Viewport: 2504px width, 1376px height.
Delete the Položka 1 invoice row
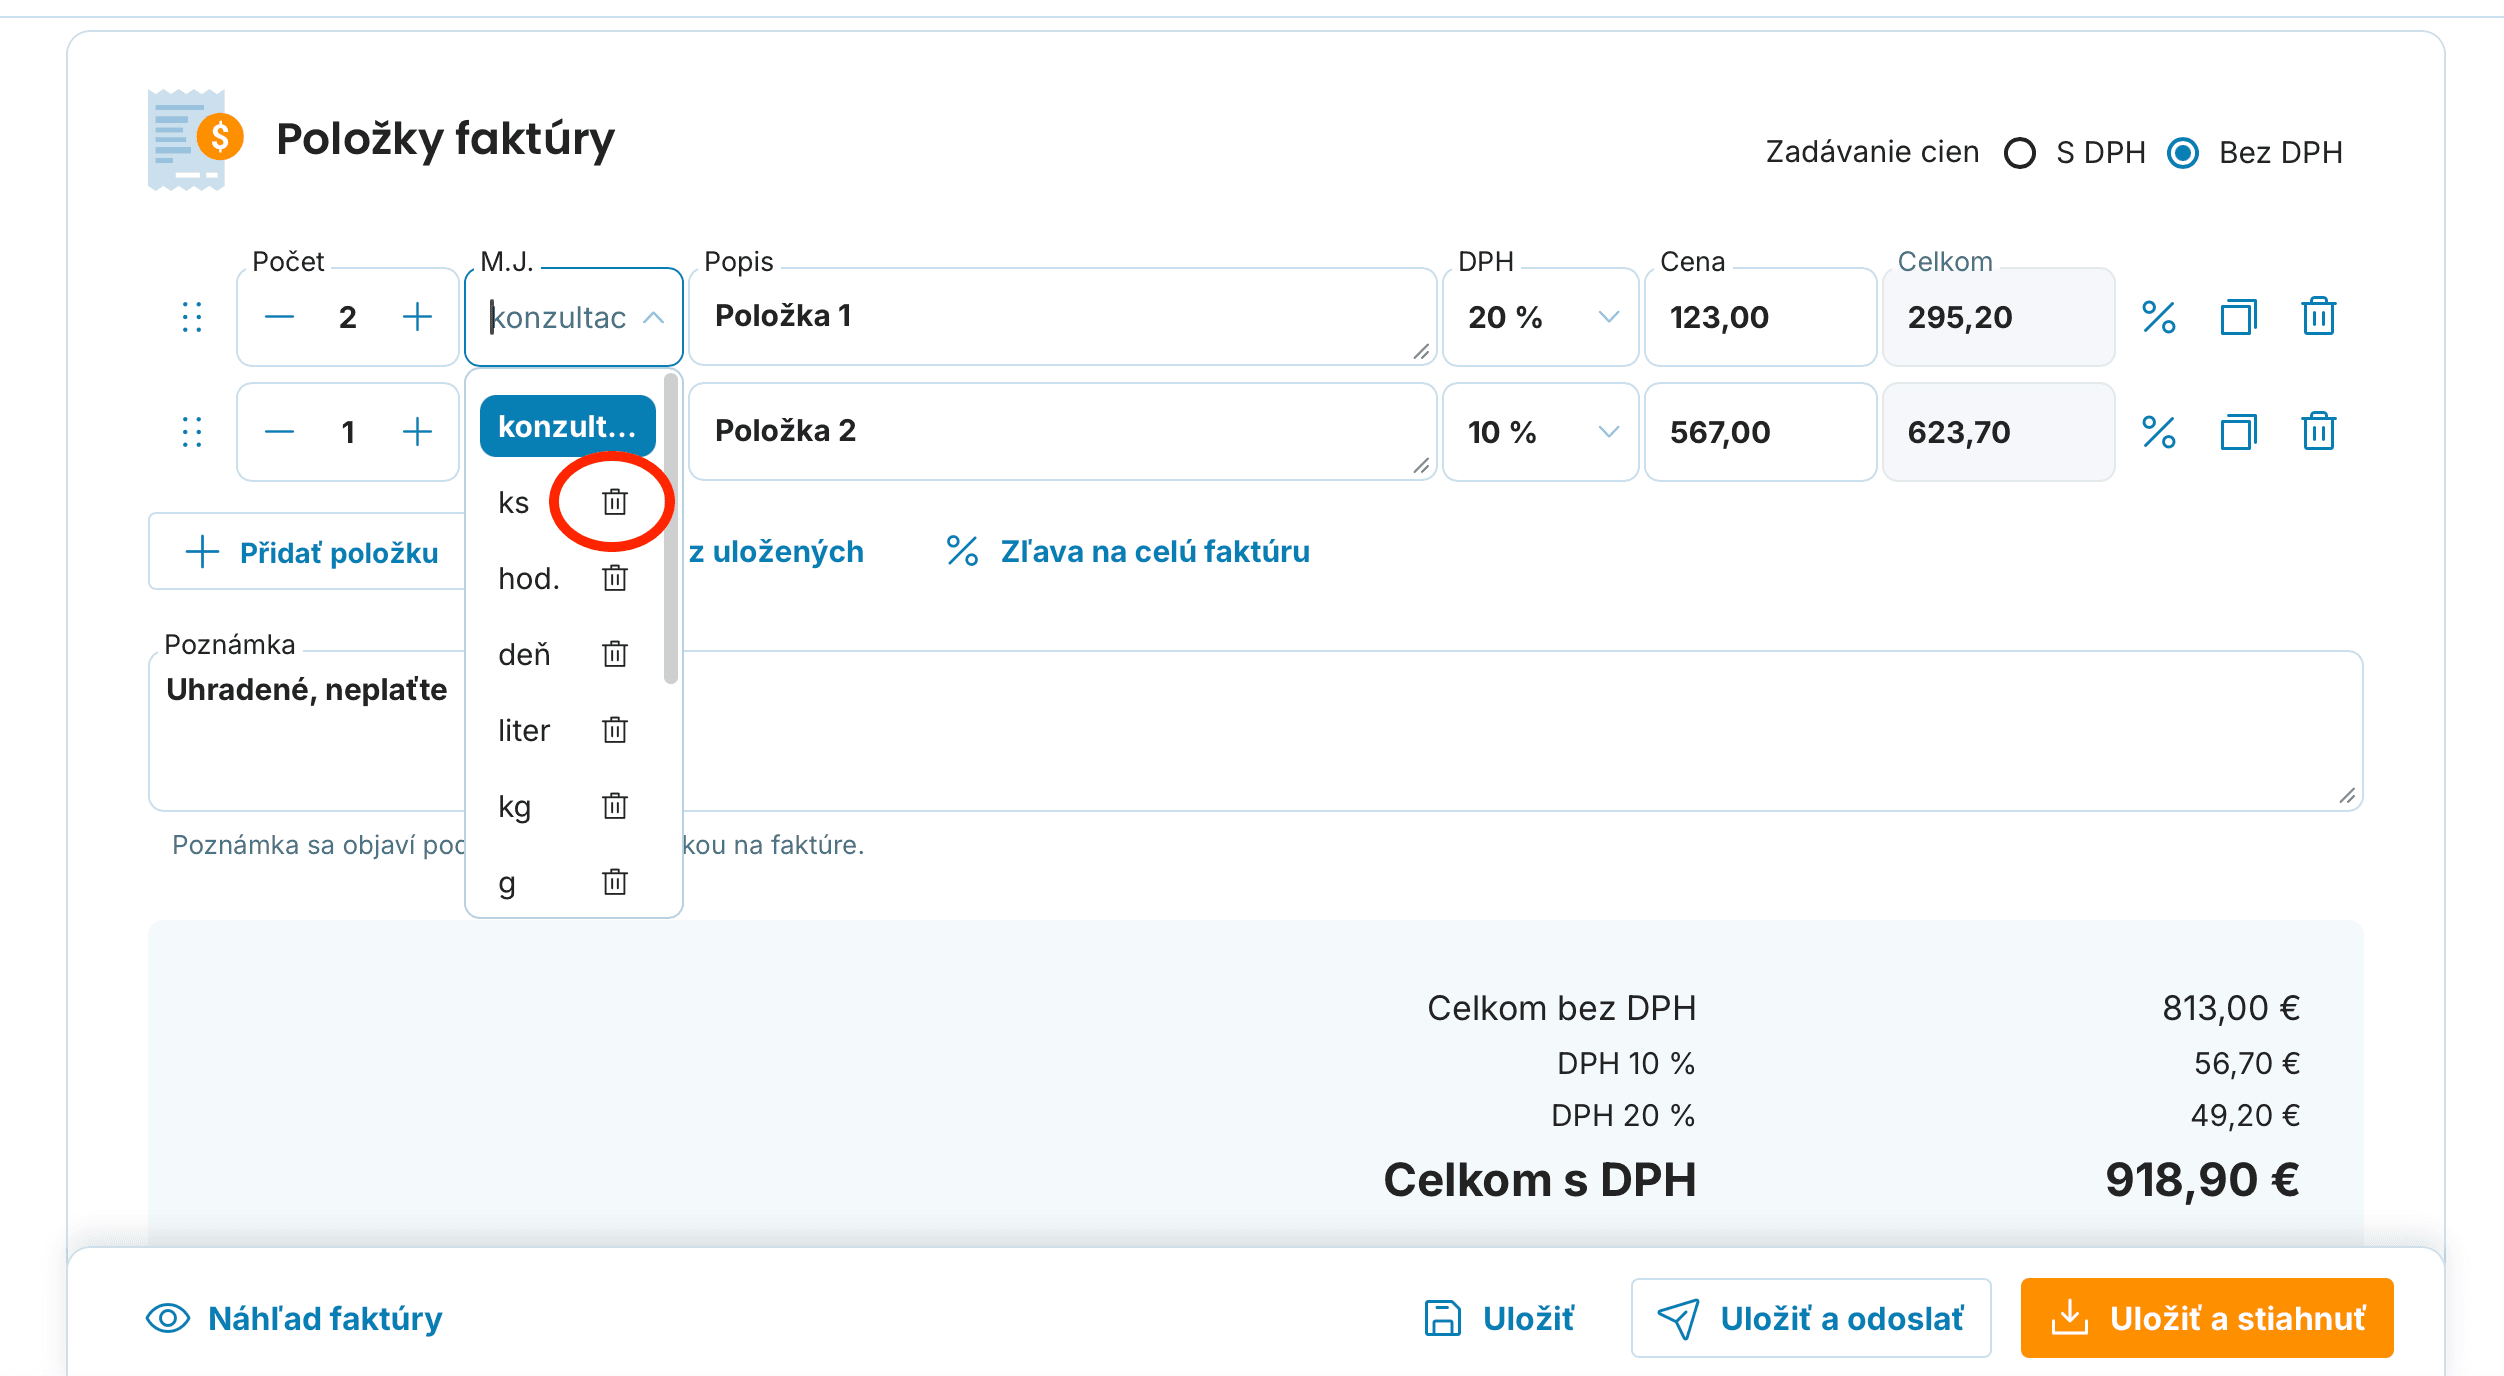[x=2318, y=317]
